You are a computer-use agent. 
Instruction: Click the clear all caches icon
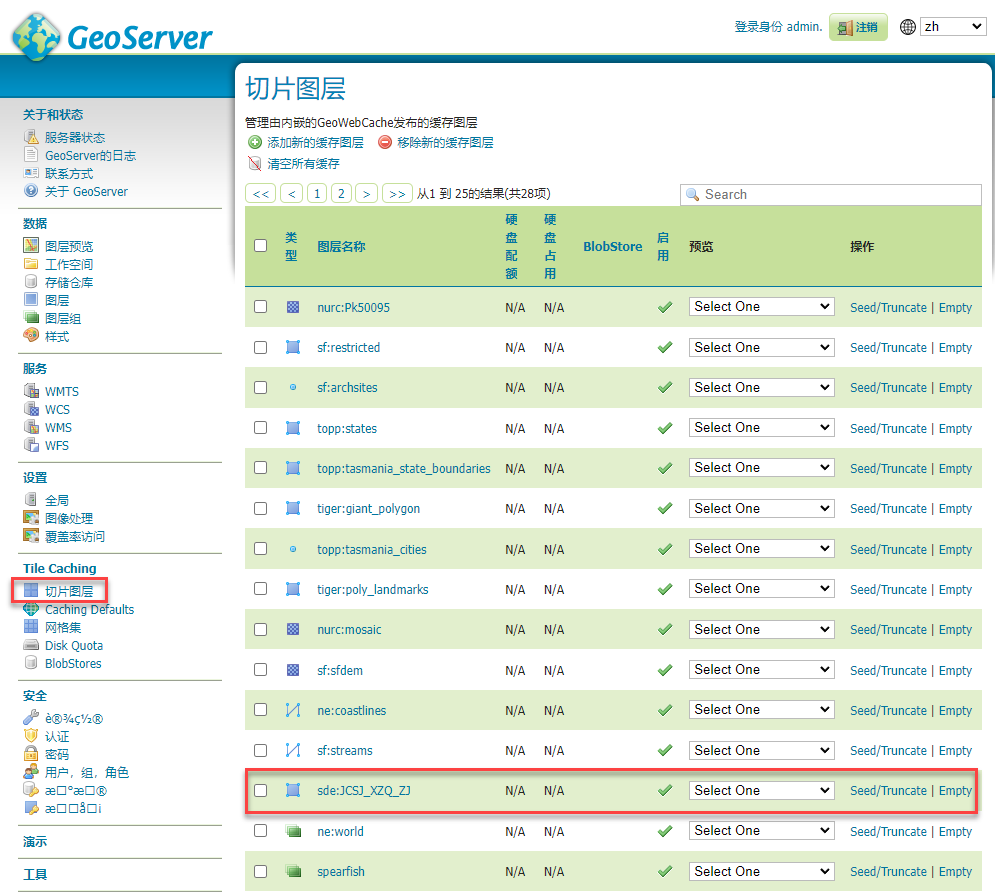pyautogui.click(x=254, y=164)
